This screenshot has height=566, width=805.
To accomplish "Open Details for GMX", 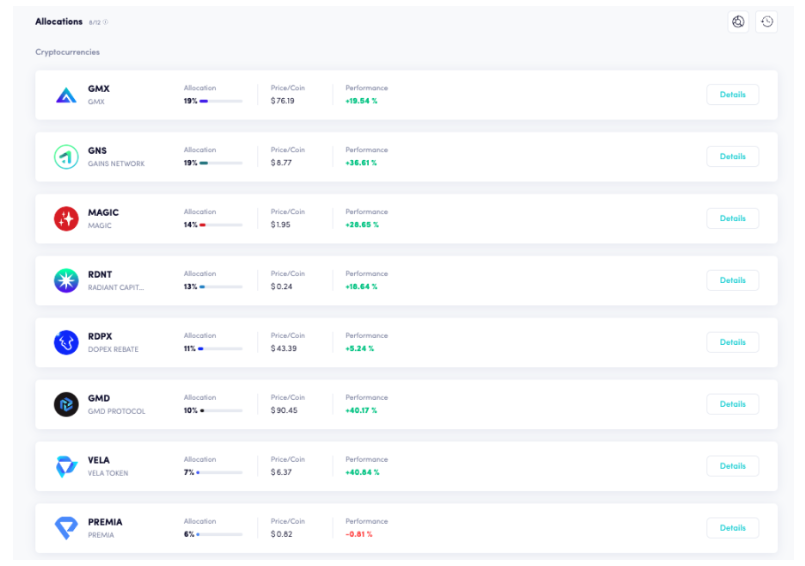I will click(733, 95).
